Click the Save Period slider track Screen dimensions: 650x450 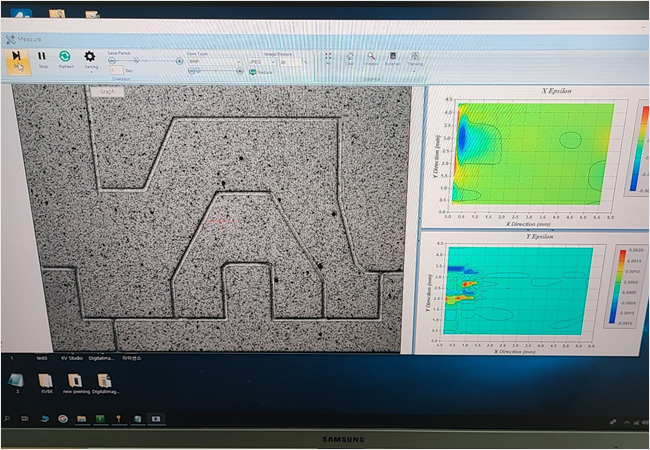point(141,61)
